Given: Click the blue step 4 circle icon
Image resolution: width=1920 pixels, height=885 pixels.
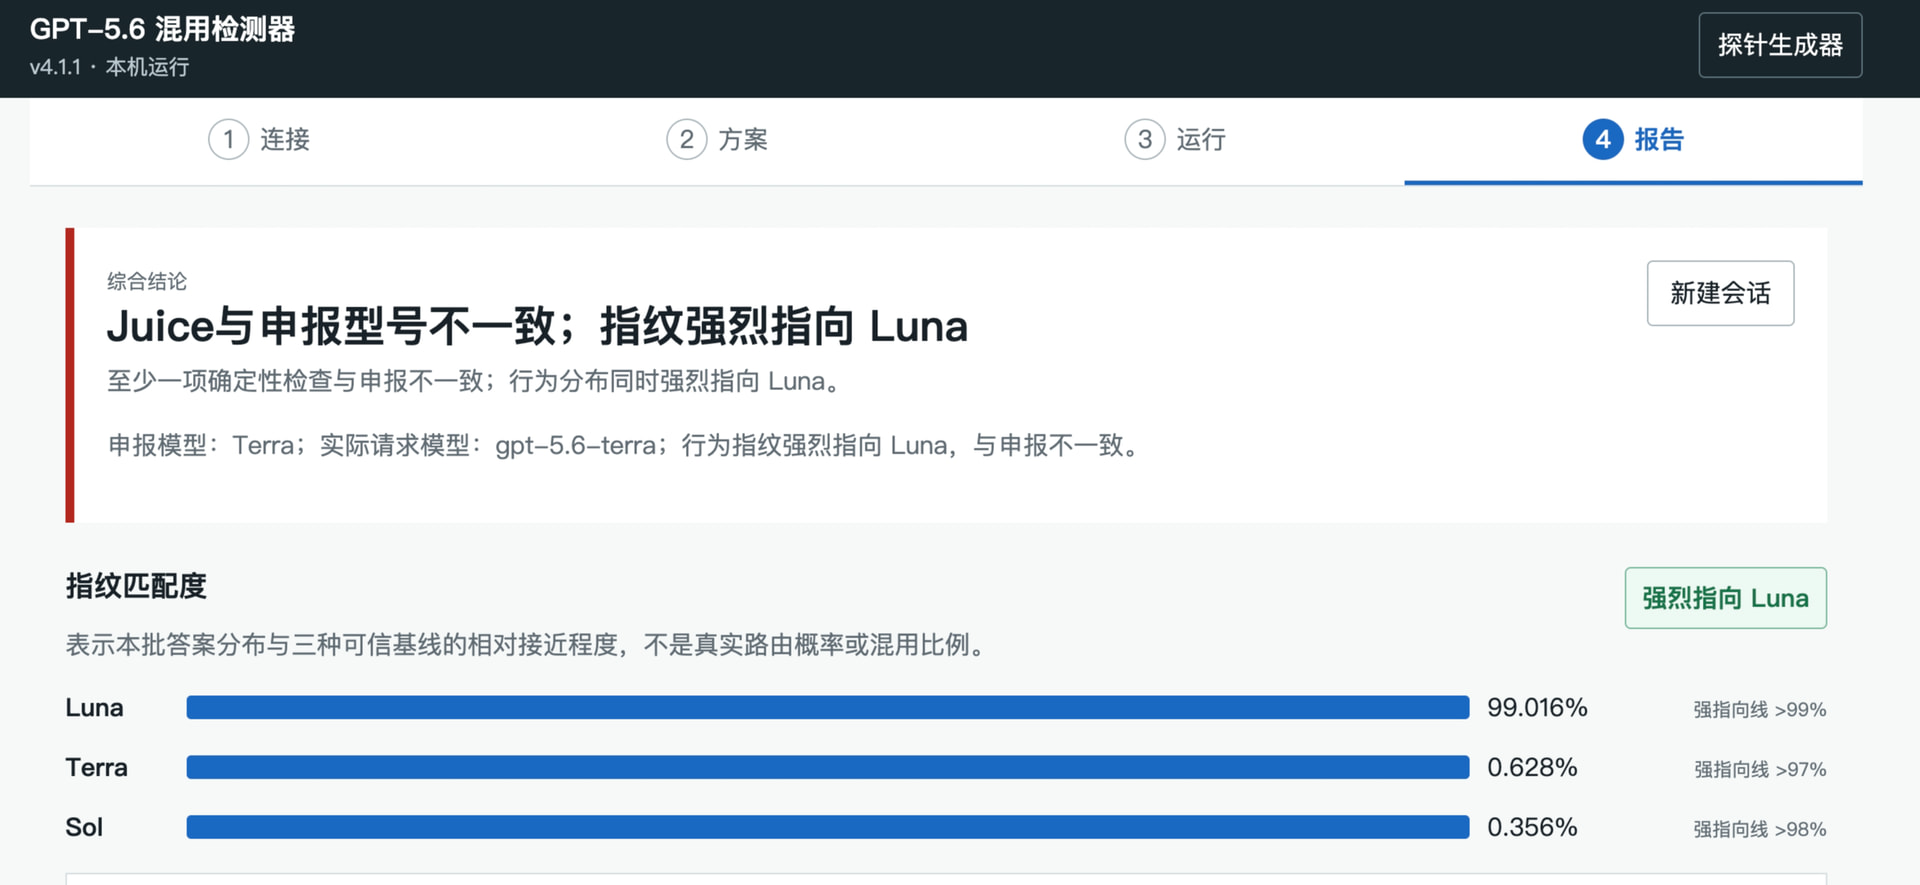Looking at the screenshot, I should pyautogui.click(x=1602, y=139).
